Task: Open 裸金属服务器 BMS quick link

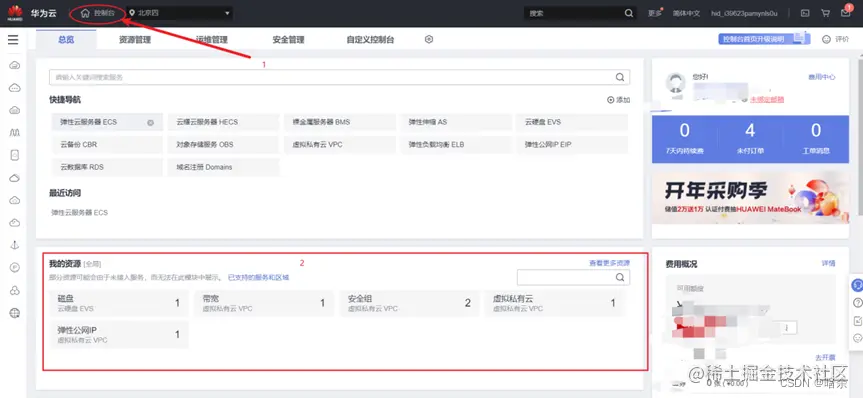Action: point(340,122)
